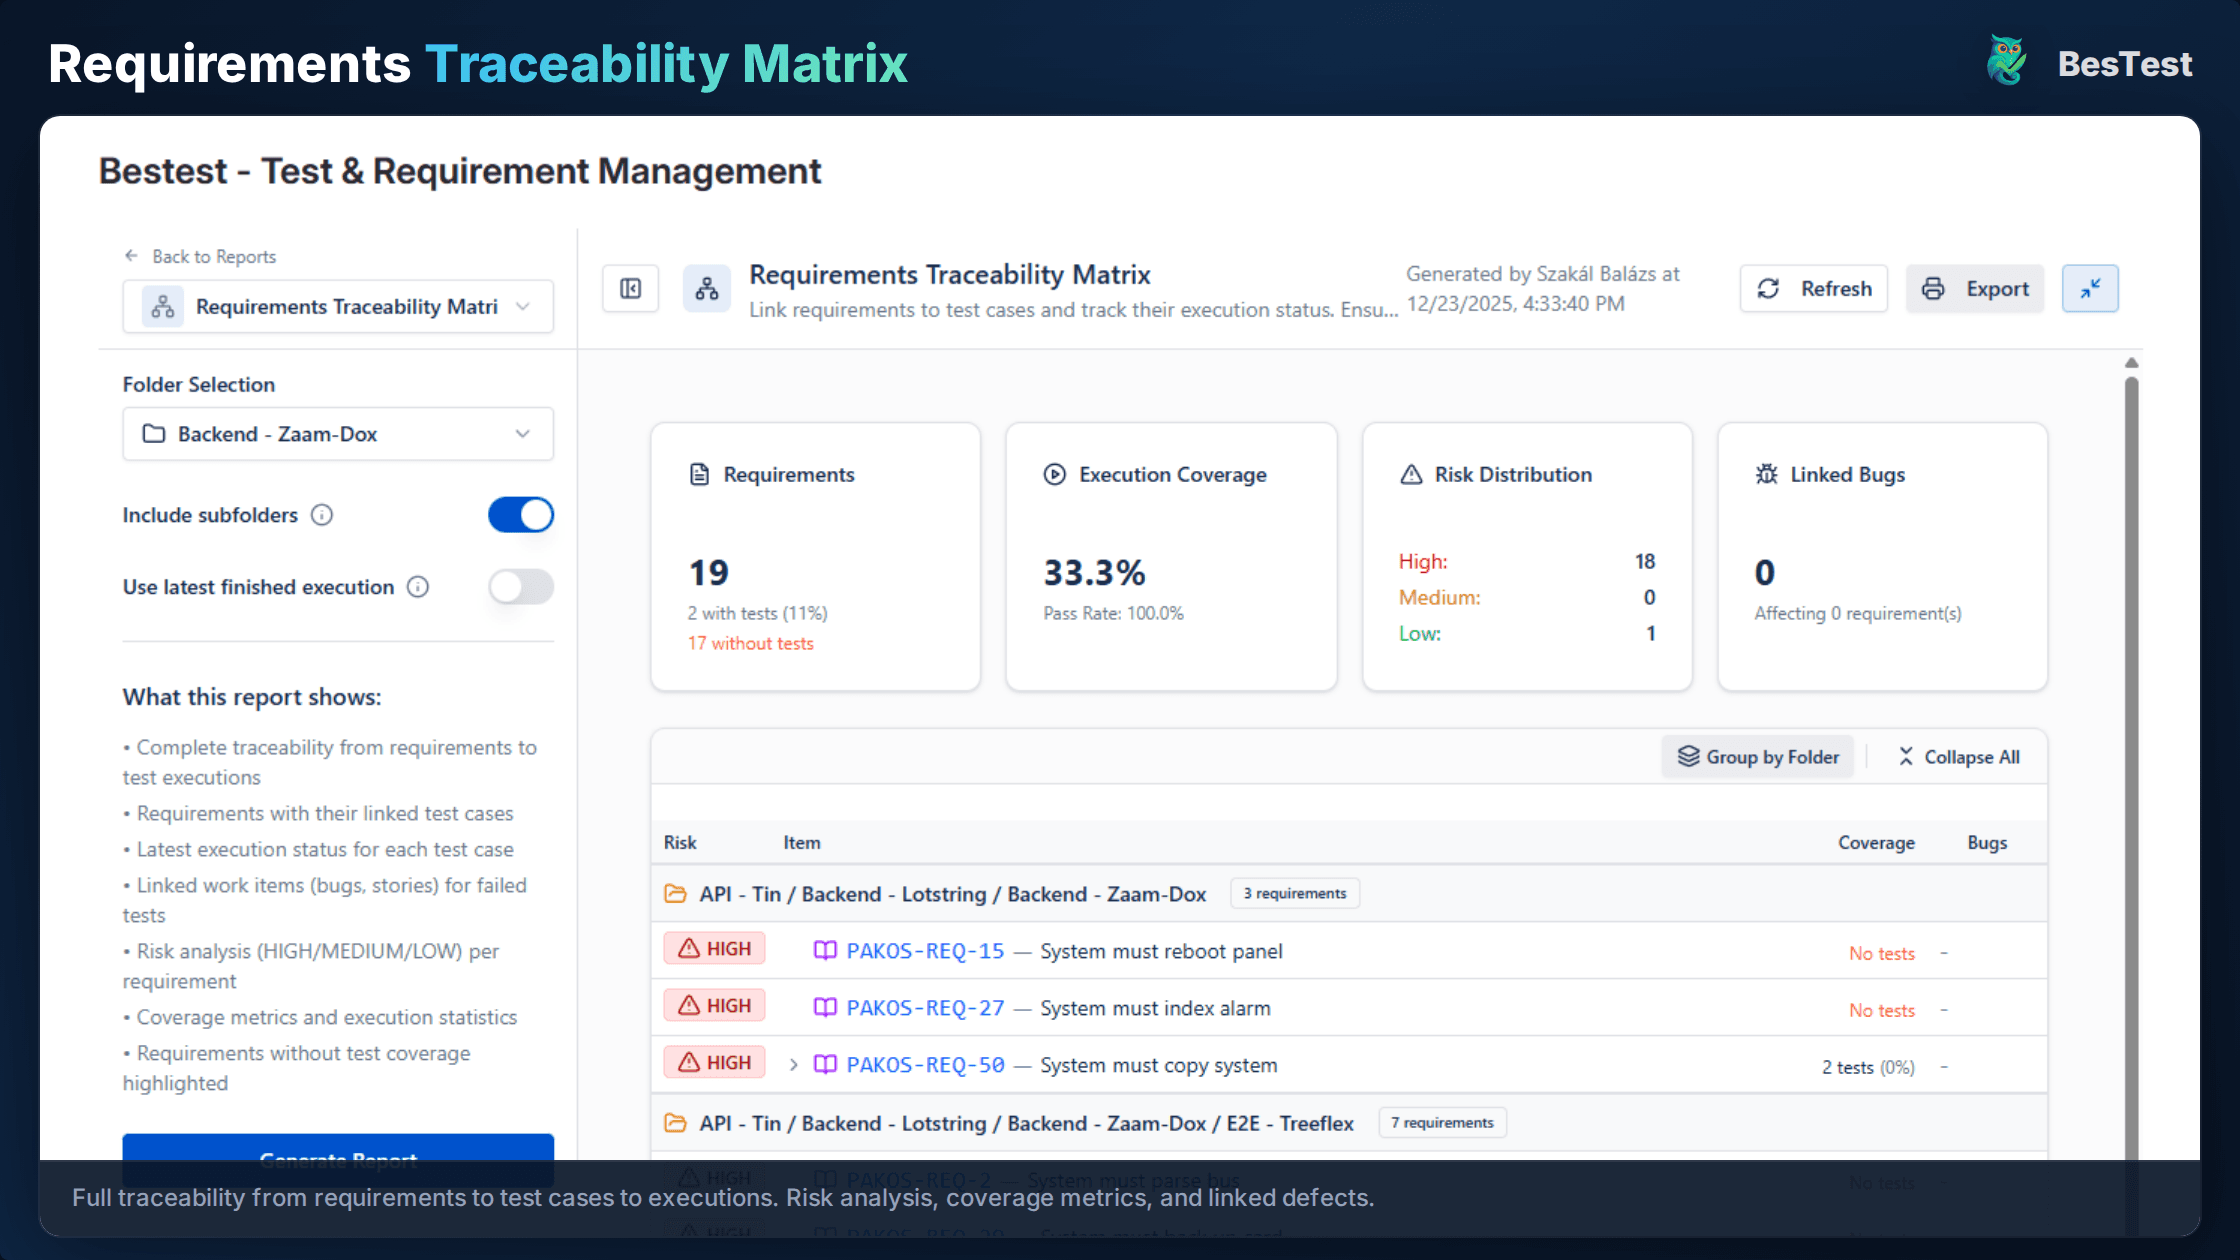Disable the Include subfolders toggle
The width and height of the screenshot is (2240, 1260).
(x=520, y=514)
